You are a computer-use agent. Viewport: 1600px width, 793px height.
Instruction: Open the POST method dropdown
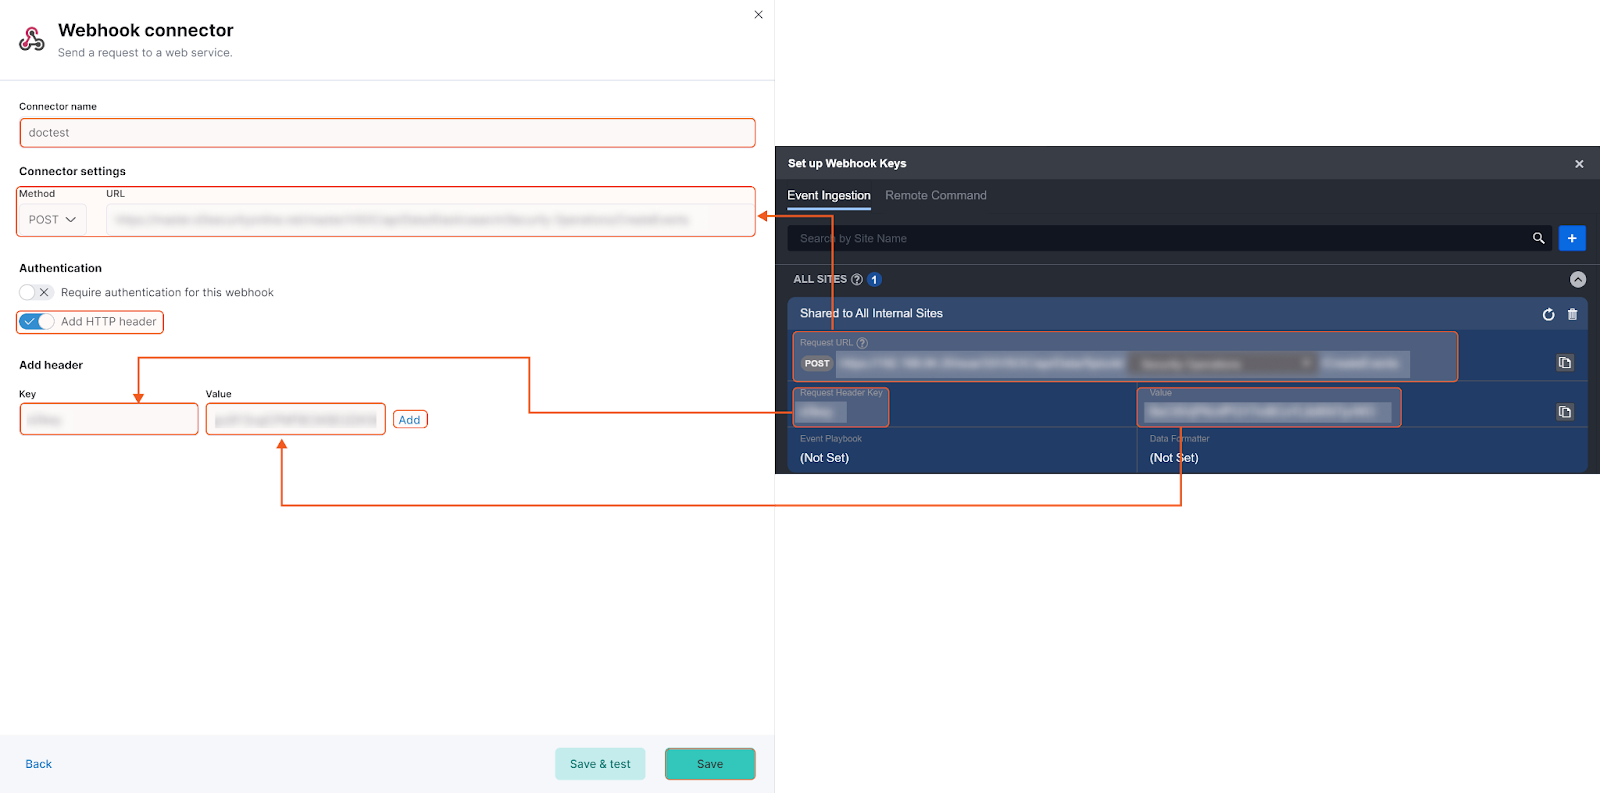(52, 220)
